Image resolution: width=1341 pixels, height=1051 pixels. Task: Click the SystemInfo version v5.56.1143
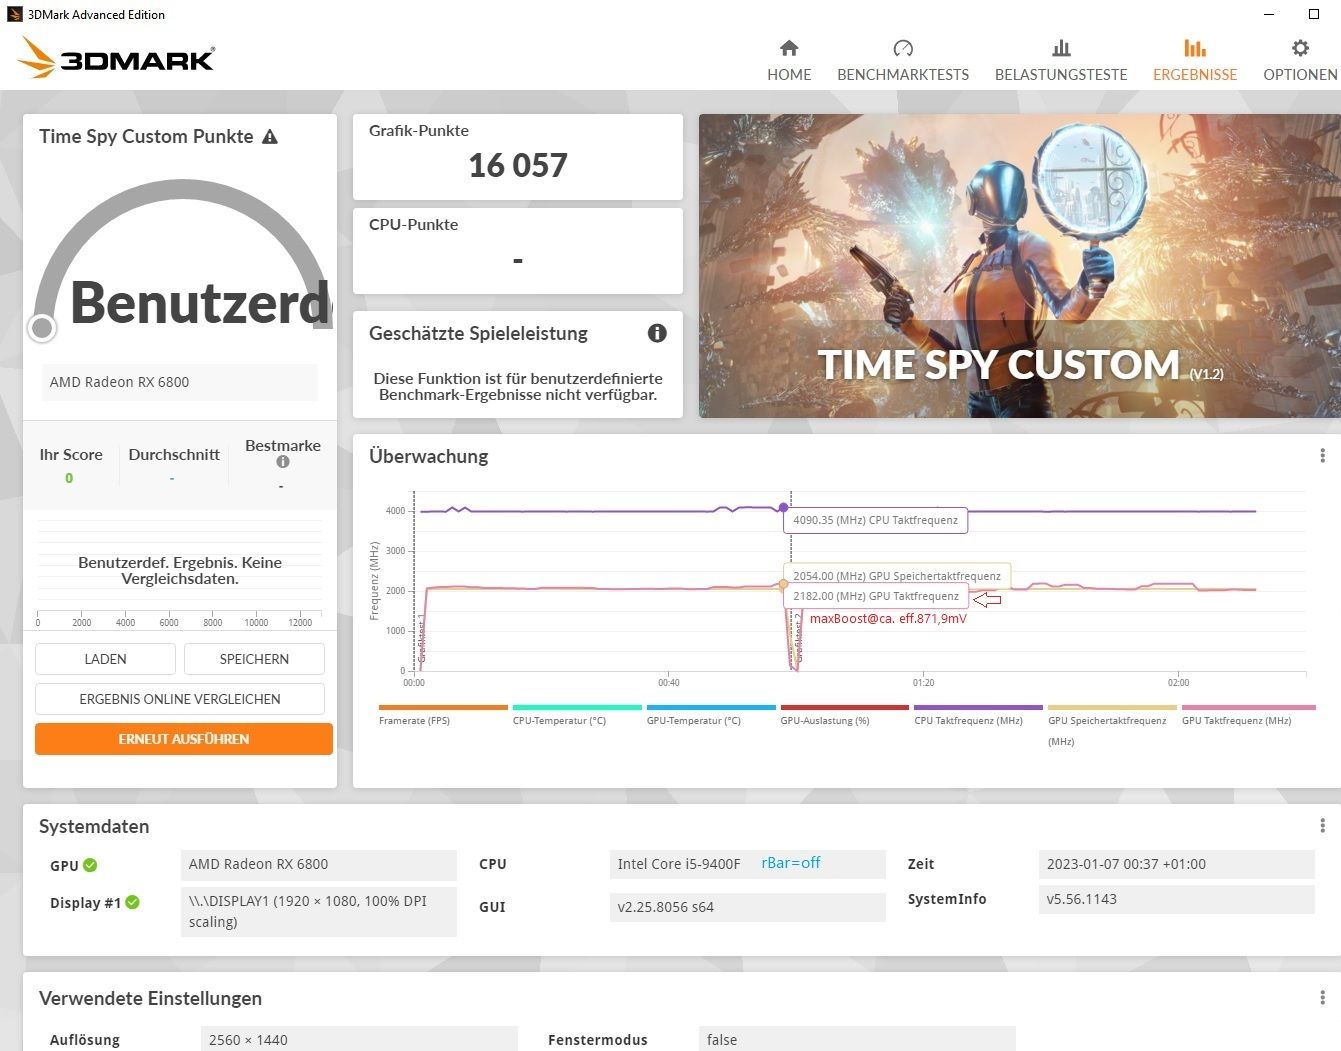click(1176, 899)
